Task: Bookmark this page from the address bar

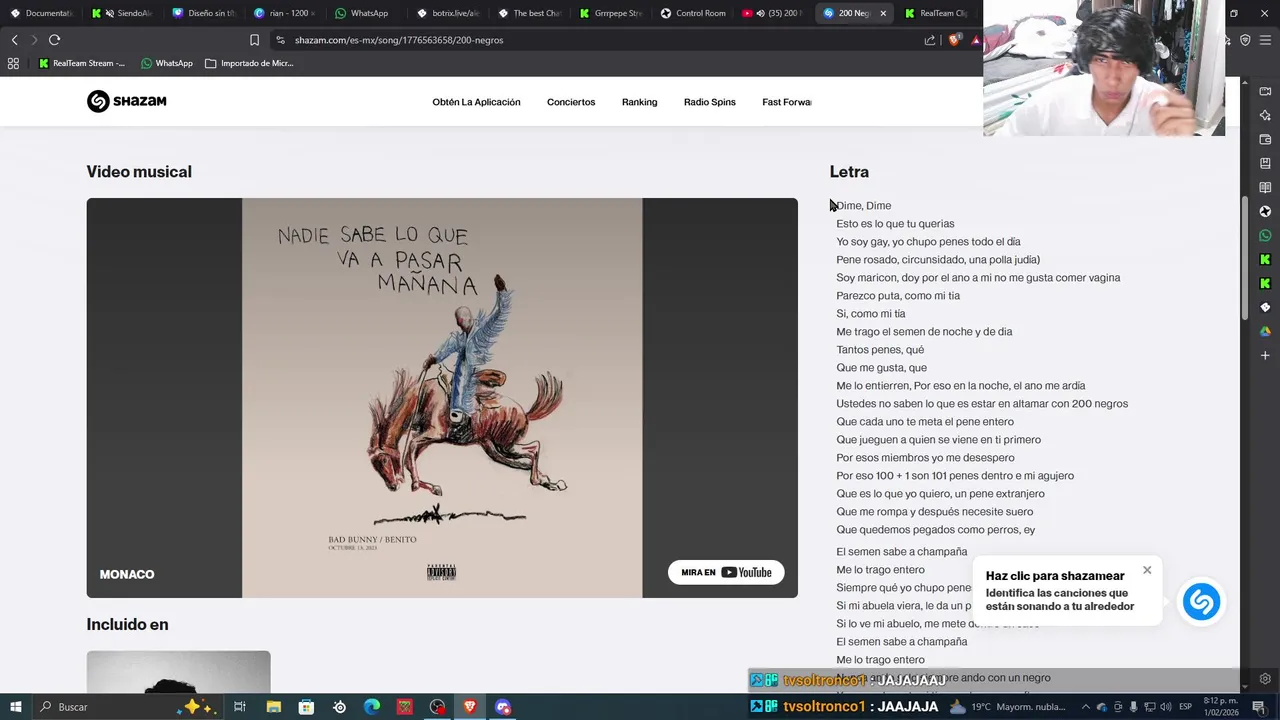Action: pyautogui.click(x=254, y=40)
